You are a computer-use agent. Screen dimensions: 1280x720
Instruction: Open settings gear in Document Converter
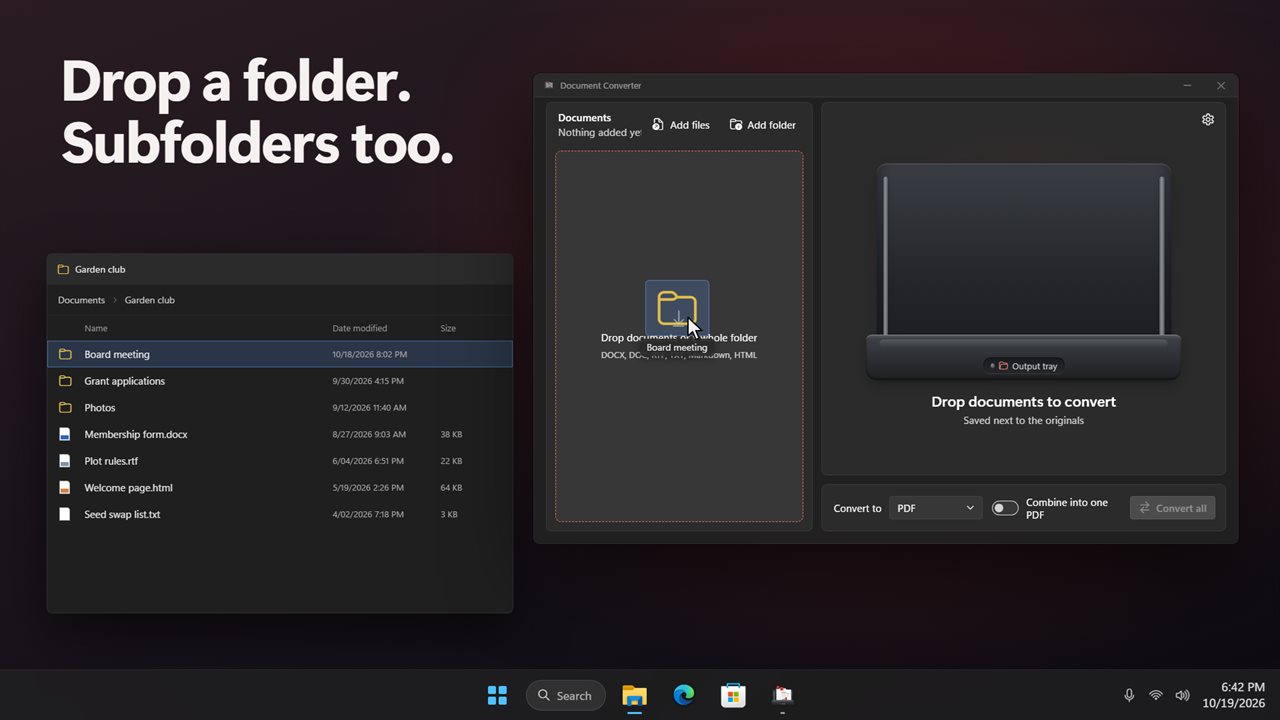tap(1208, 119)
